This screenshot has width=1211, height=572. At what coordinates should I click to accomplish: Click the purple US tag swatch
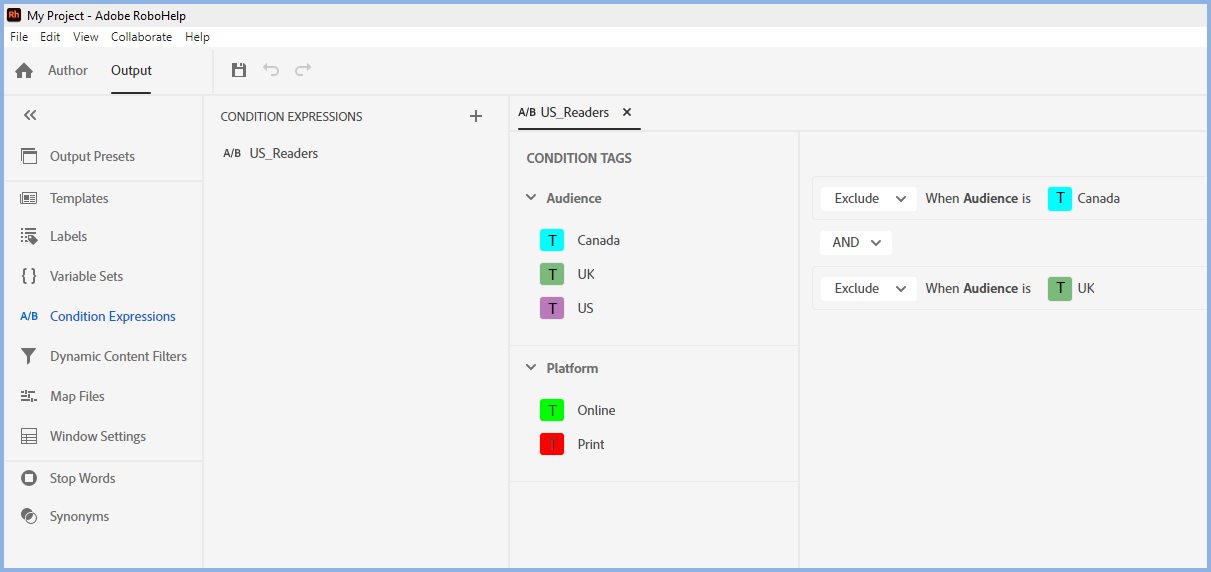pyautogui.click(x=552, y=308)
